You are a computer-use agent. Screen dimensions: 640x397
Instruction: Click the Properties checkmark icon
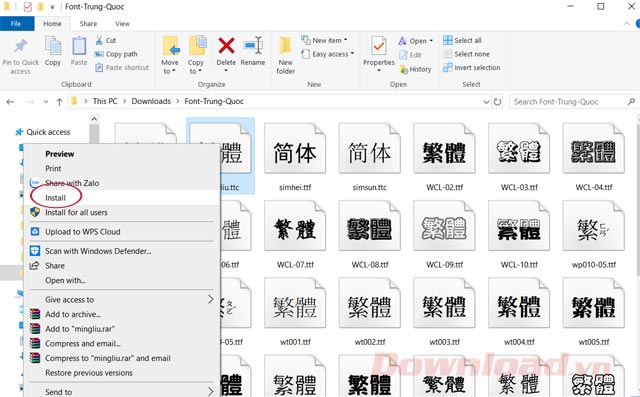(x=379, y=46)
